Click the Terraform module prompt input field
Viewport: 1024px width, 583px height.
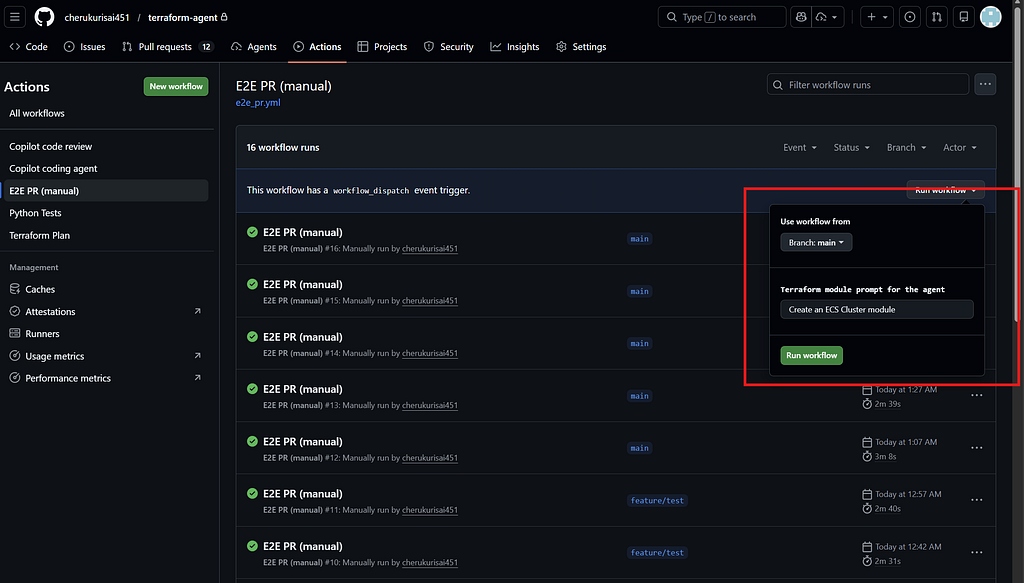click(876, 309)
